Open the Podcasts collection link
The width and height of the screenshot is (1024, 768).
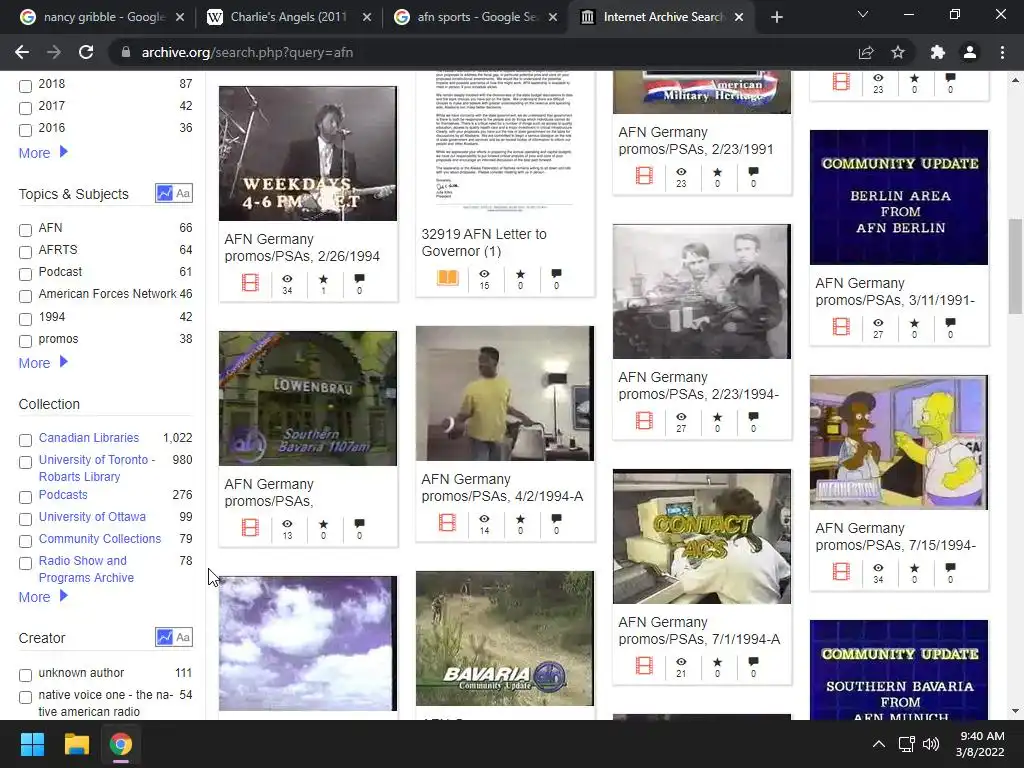63,494
